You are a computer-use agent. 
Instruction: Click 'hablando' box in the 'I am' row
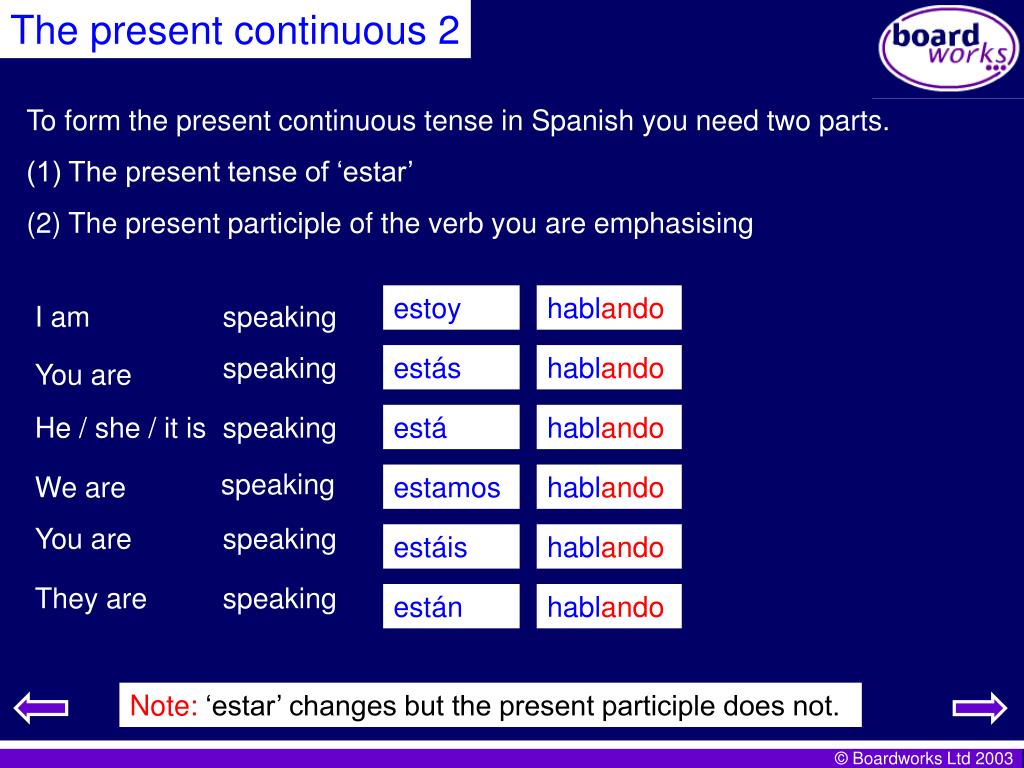click(x=609, y=308)
